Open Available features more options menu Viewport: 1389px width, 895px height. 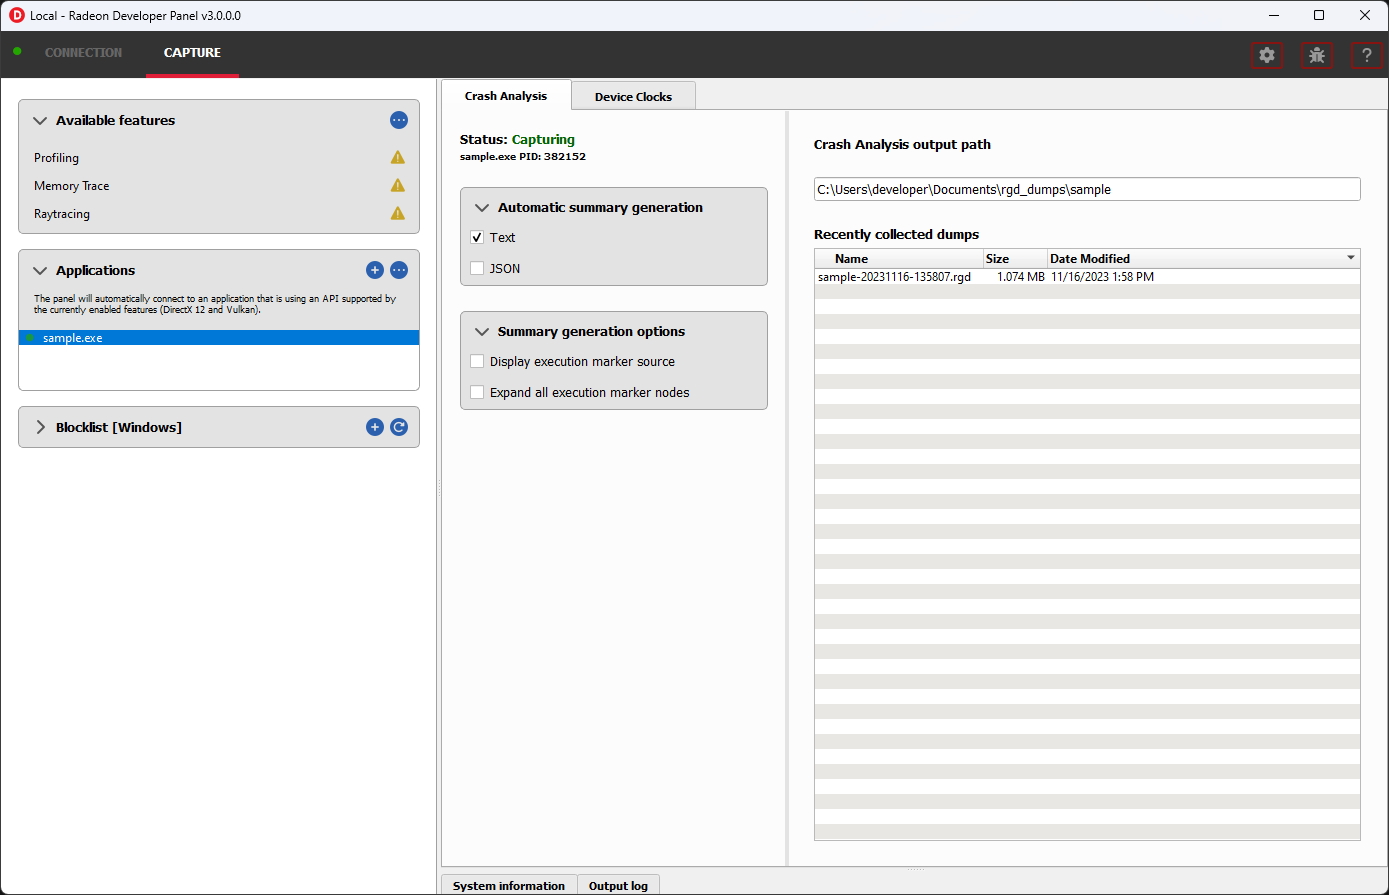[399, 120]
